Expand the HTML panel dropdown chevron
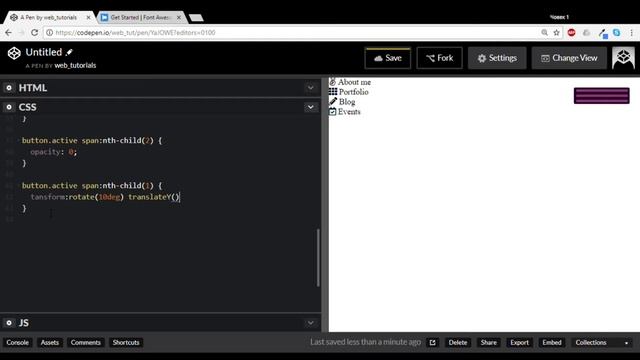The height and width of the screenshot is (360, 640). [311, 88]
